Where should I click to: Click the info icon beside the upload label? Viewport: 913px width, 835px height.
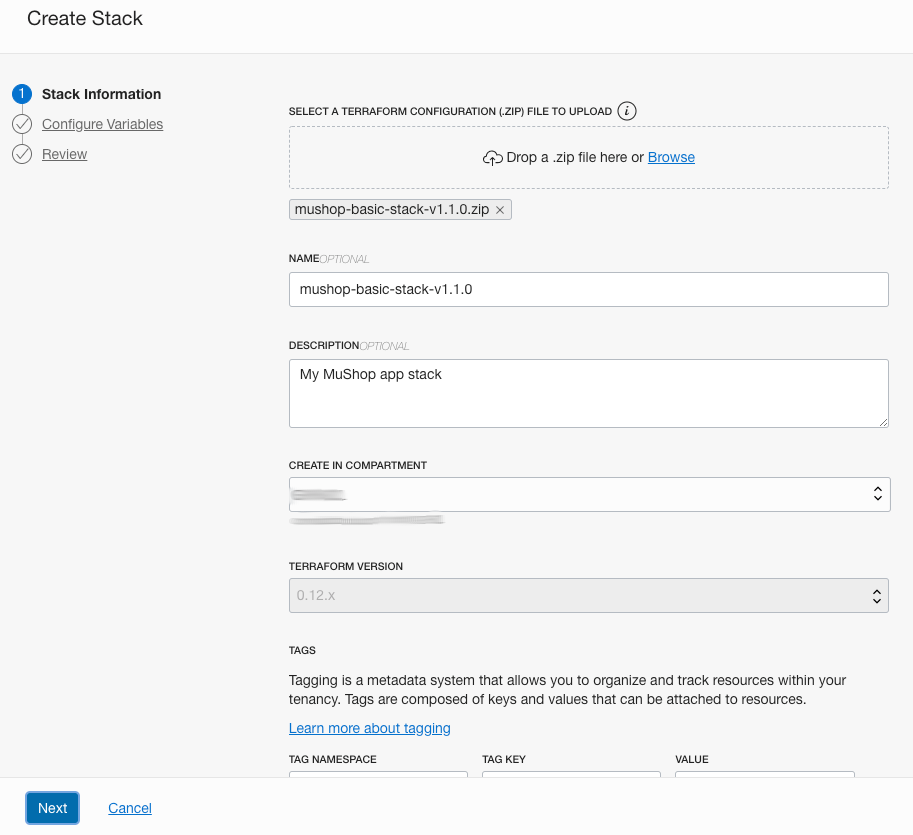627,111
